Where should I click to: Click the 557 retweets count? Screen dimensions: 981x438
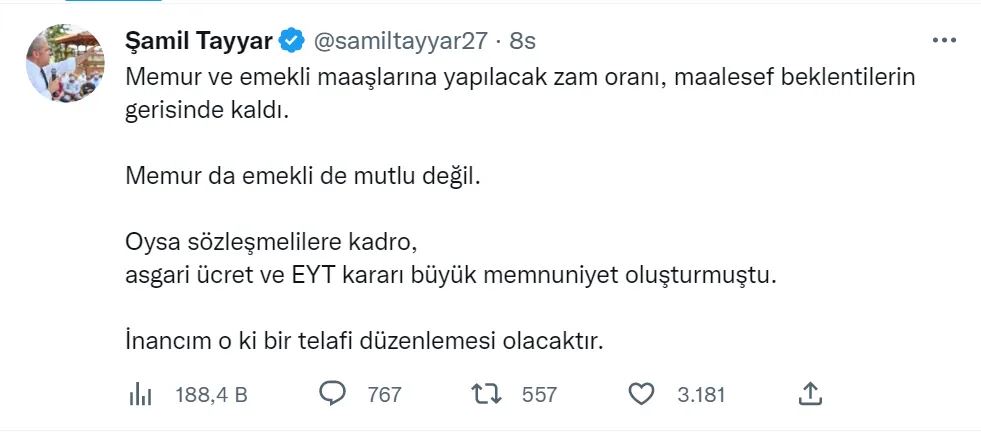click(539, 395)
